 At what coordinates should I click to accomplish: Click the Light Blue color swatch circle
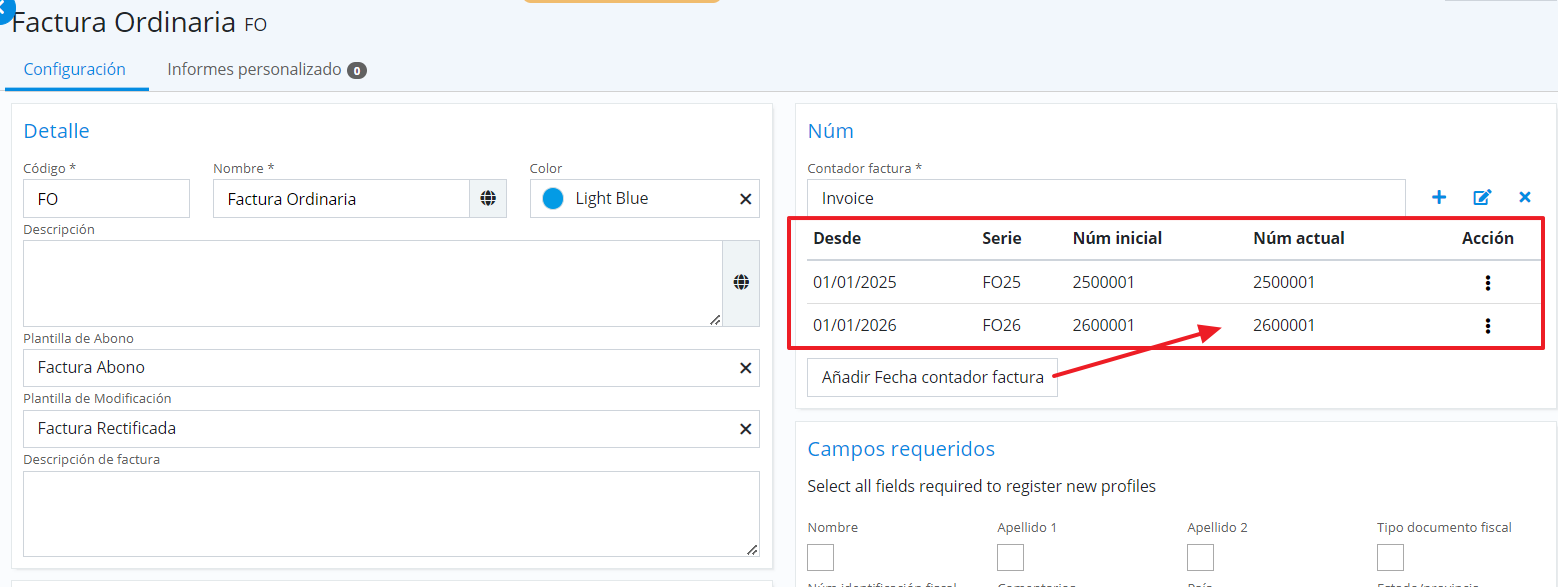point(553,199)
